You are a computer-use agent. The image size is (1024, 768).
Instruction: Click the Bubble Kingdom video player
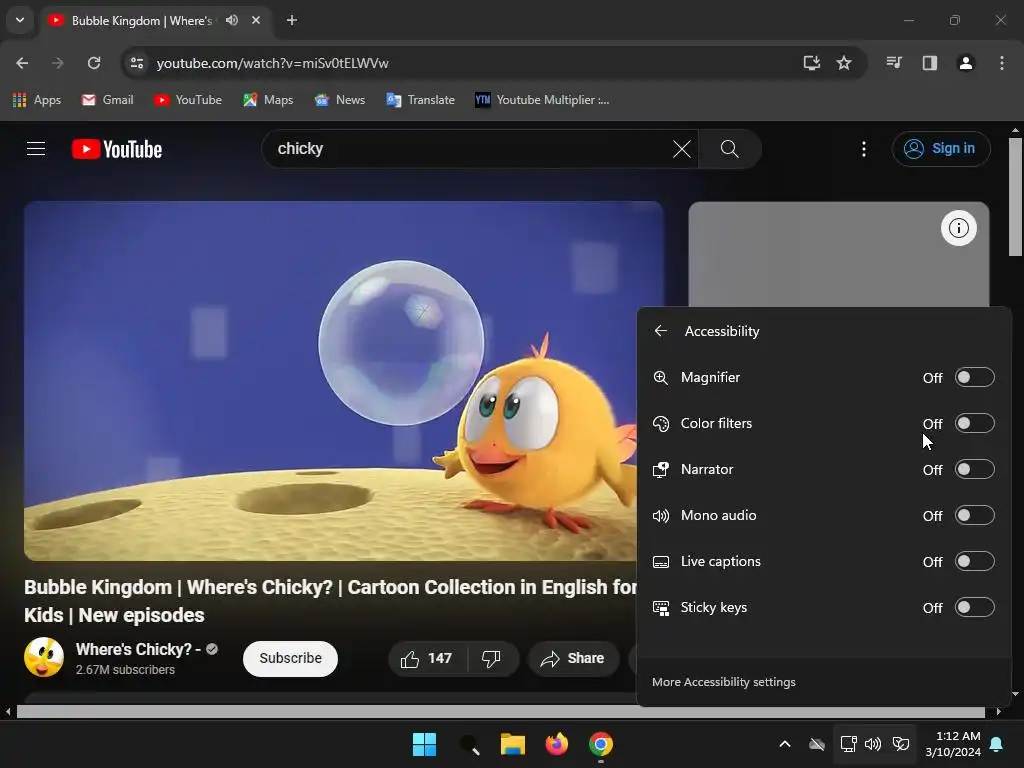click(344, 381)
